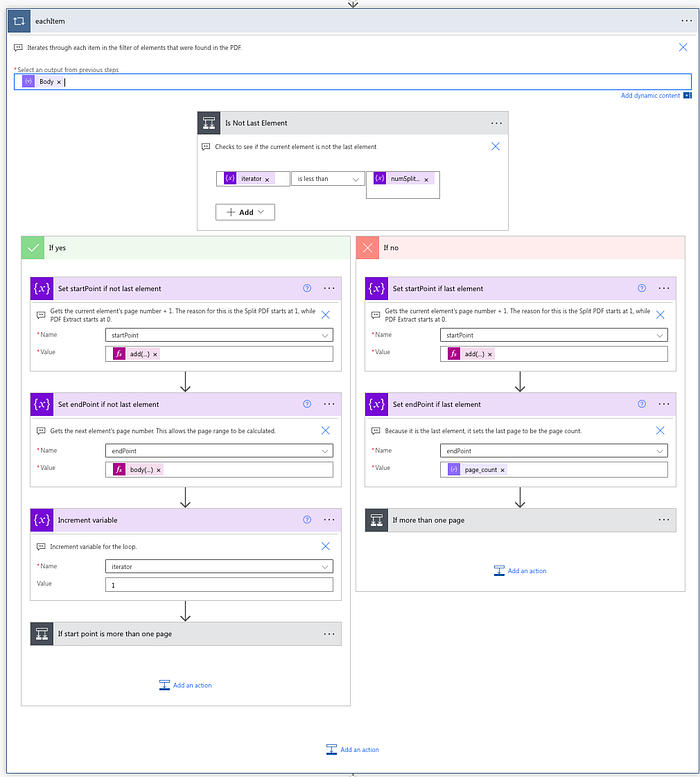Open the Increment variable ellipsis menu
Image resolution: width=700 pixels, height=777 pixels.
[x=329, y=519]
